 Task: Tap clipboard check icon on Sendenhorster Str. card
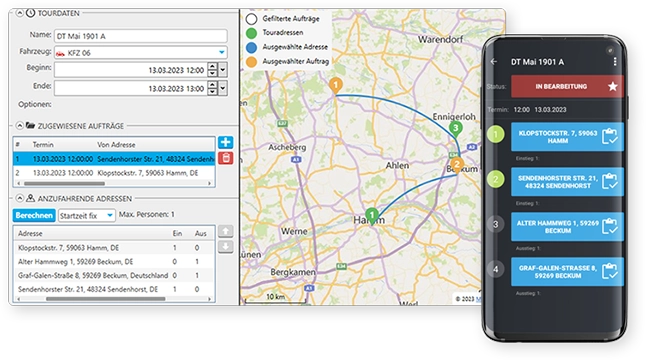[610, 181]
